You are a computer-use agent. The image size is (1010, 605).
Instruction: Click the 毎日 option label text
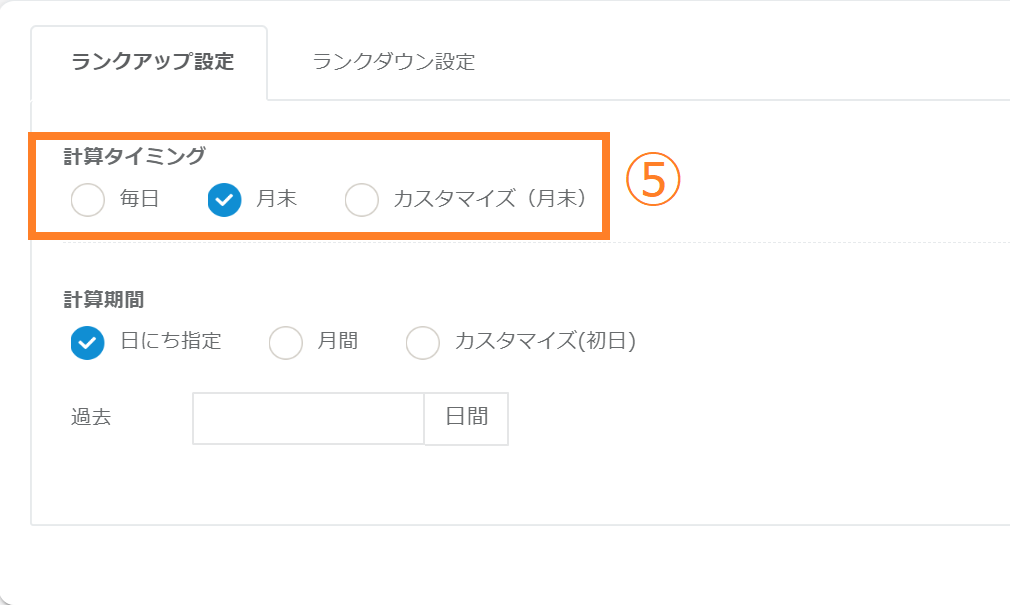pos(140,200)
